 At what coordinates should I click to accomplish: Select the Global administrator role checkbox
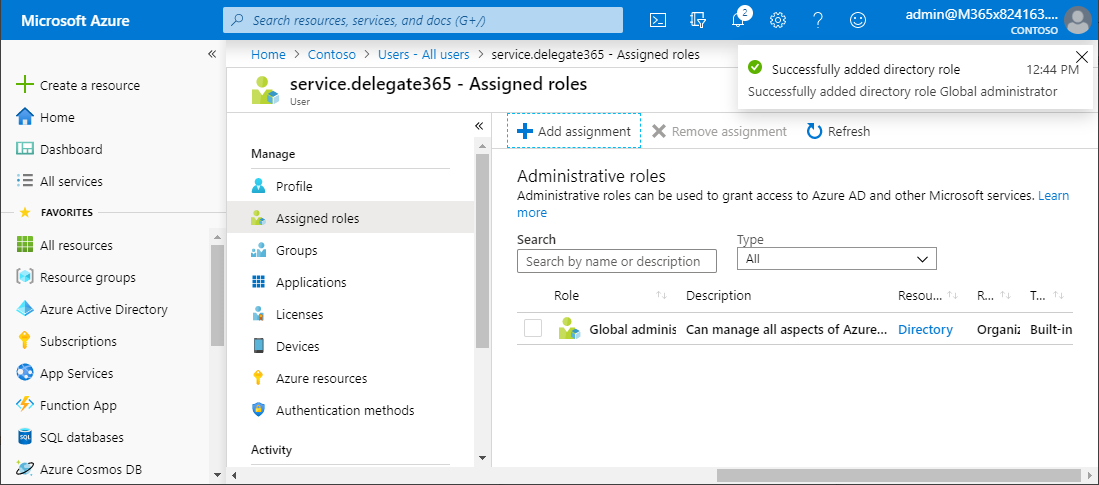tap(533, 328)
